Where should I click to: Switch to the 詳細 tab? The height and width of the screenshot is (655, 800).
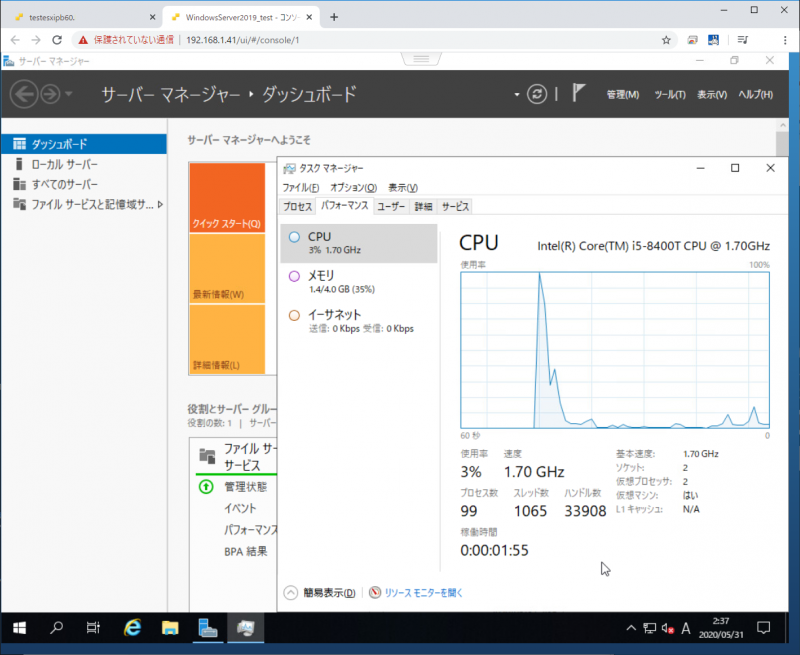pos(423,207)
